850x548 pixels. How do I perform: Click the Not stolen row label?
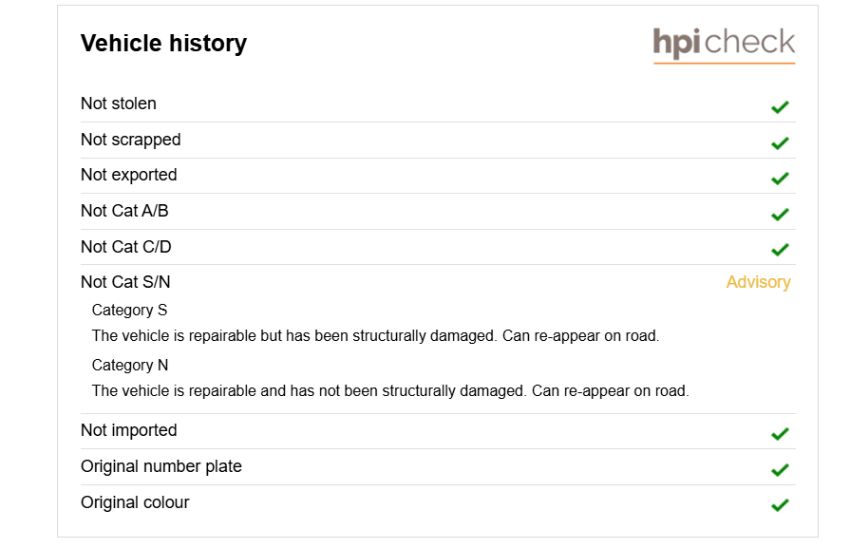click(119, 104)
